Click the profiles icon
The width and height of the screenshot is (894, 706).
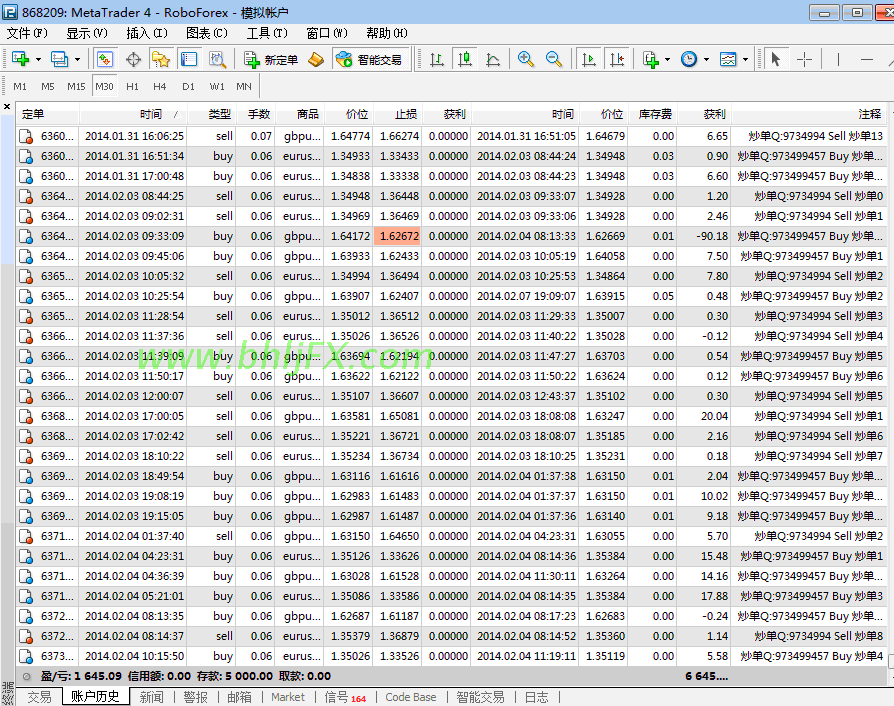59,59
